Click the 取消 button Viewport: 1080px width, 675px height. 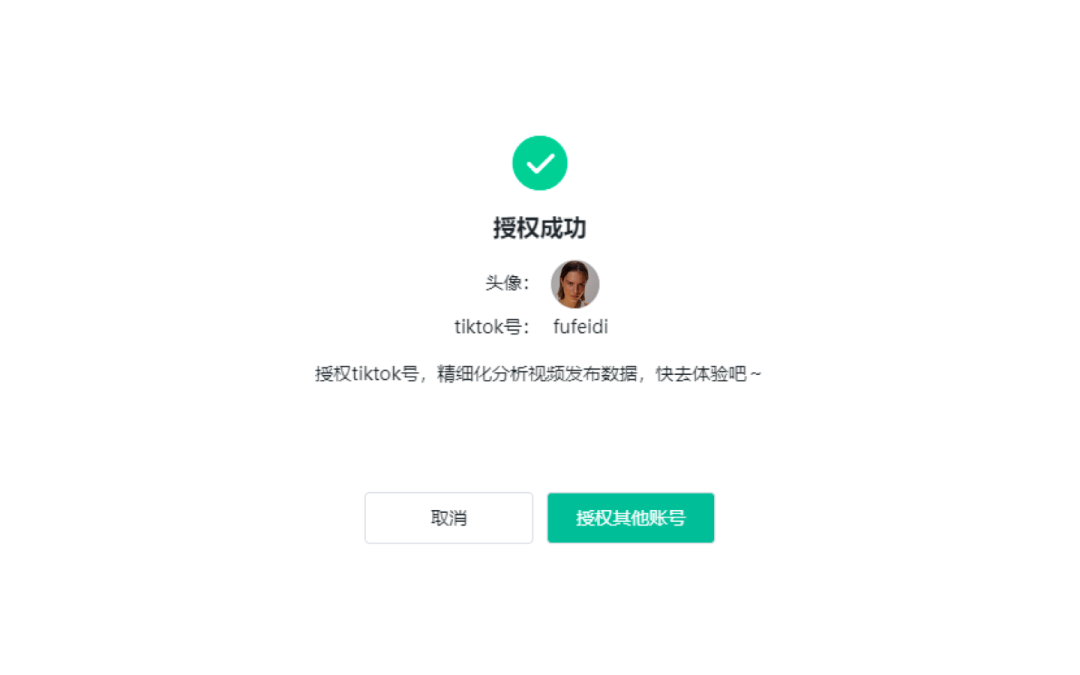(x=448, y=518)
